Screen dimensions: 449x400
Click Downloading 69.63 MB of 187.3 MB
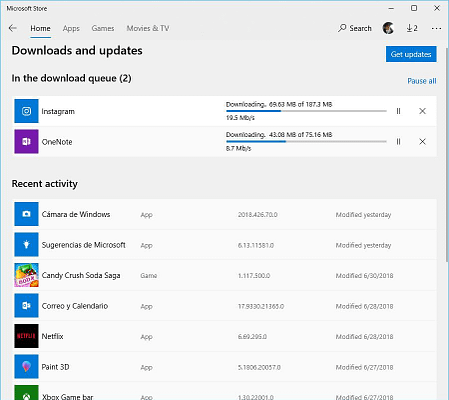click(279, 104)
